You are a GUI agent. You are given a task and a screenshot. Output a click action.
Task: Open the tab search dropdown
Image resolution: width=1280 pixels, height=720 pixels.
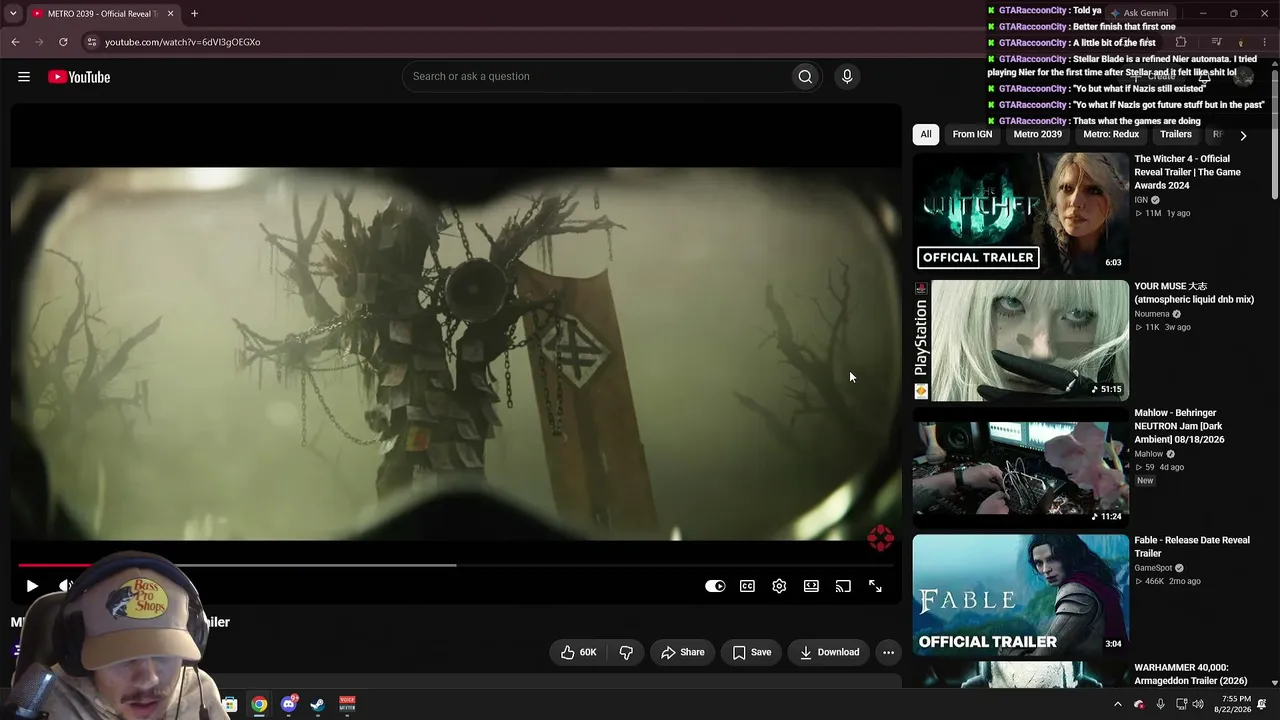pos(13,14)
